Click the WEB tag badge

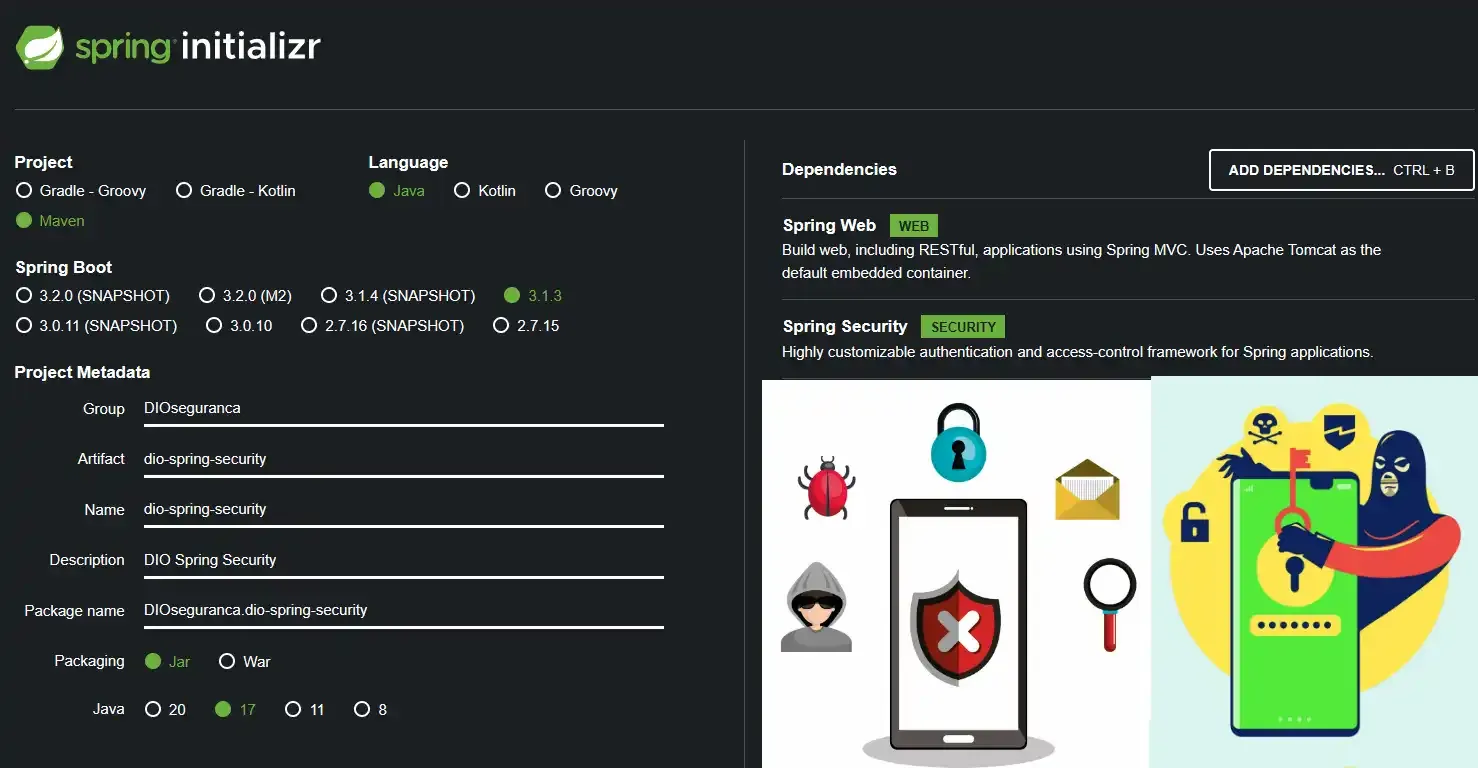(914, 227)
